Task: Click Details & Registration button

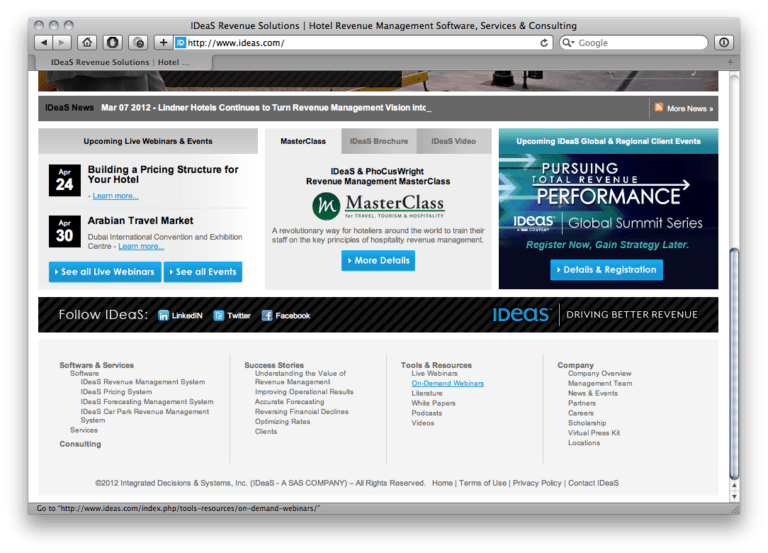Action: 606,270
